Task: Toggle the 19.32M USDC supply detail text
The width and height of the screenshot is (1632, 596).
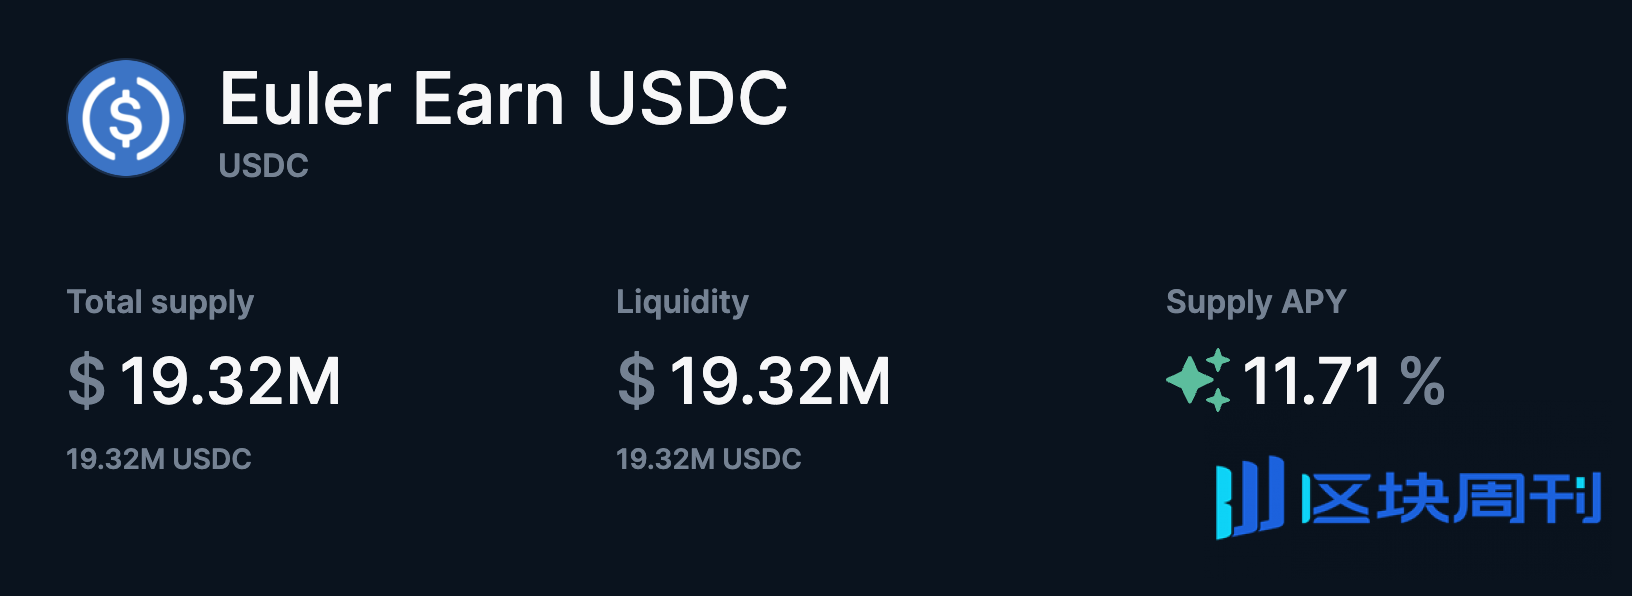Action: (158, 458)
